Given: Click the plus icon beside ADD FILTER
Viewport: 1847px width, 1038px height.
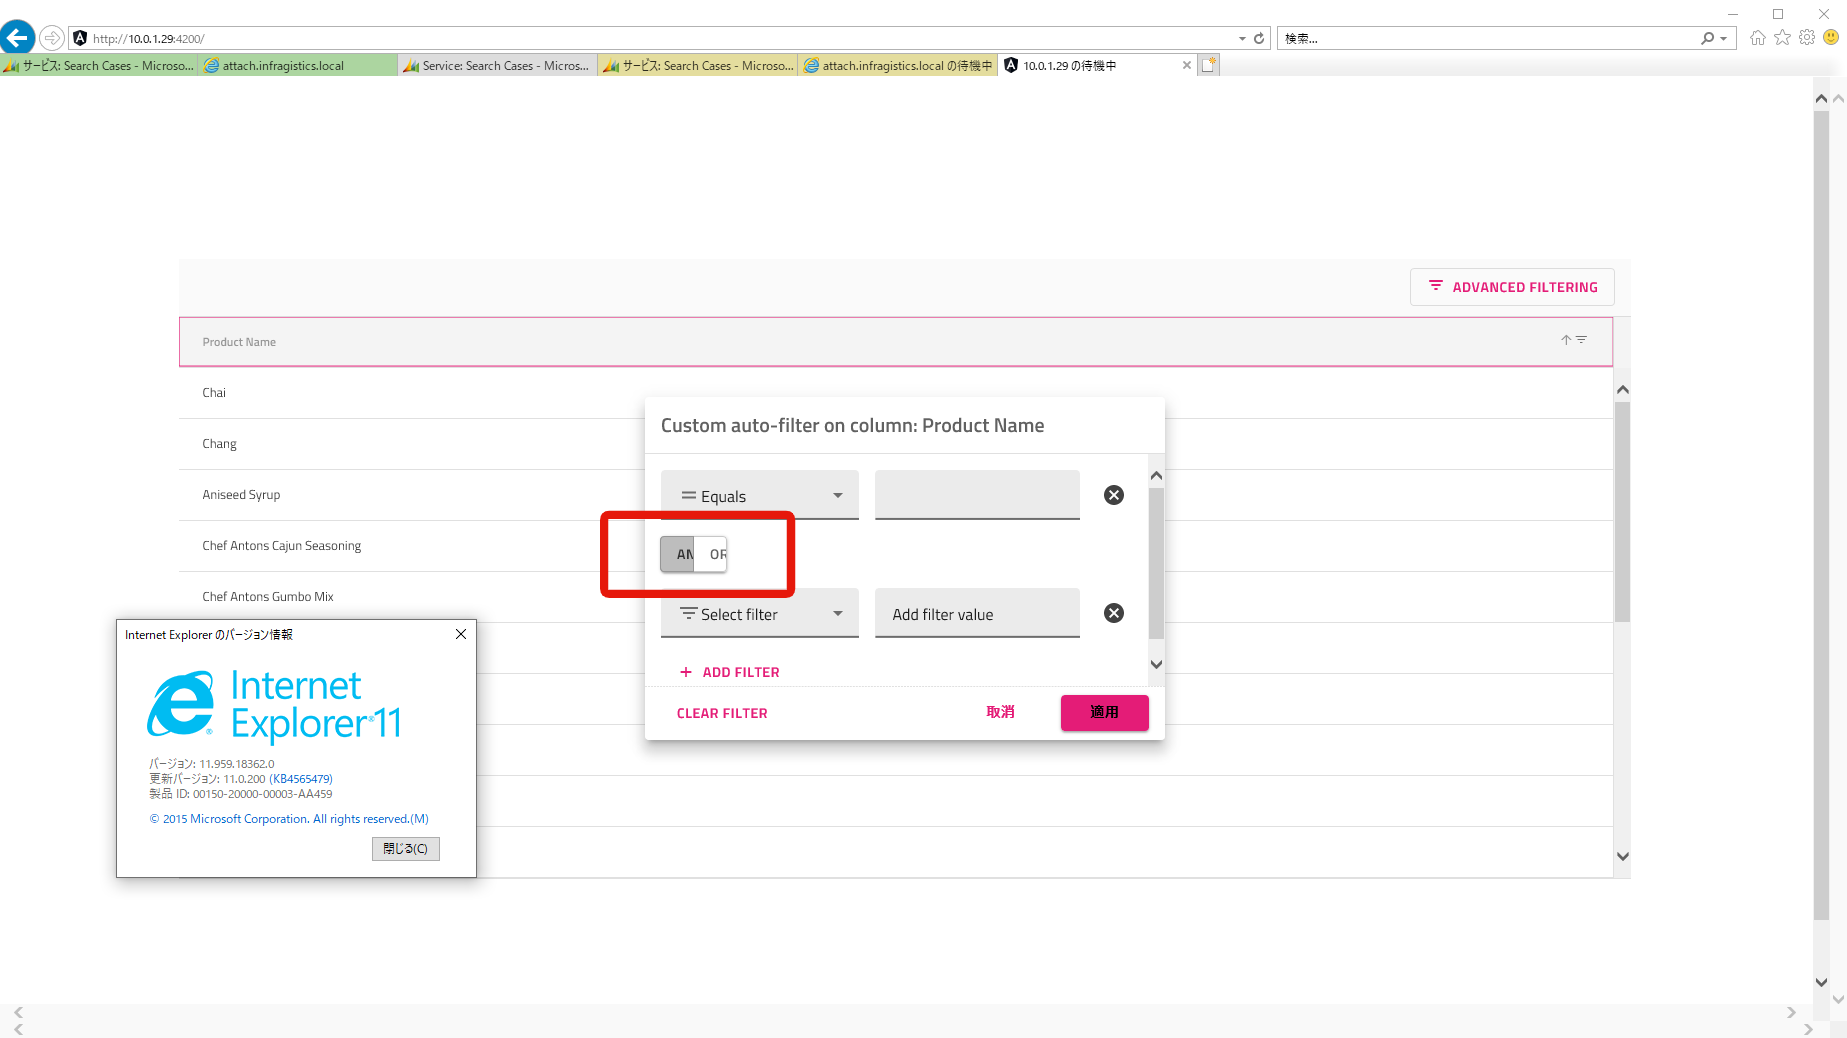Looking at the screenshot, I should pos(685,672).
